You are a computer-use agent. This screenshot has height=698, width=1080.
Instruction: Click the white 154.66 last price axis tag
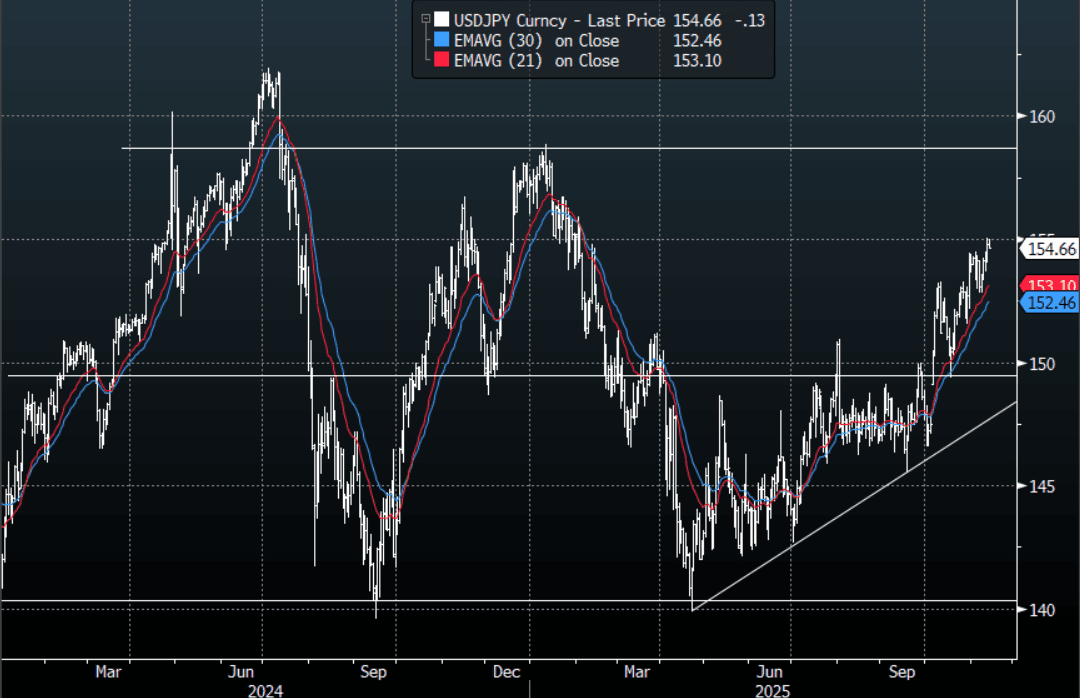coord(1052,249)
